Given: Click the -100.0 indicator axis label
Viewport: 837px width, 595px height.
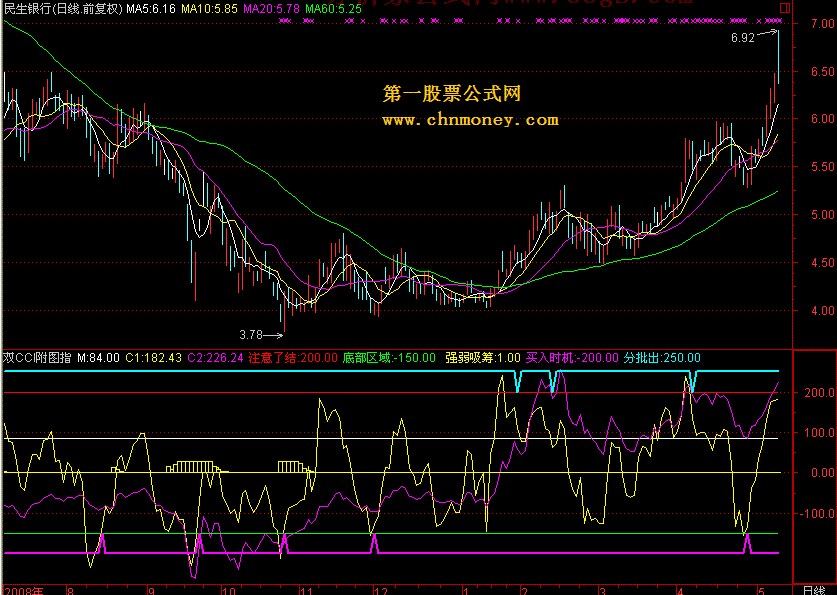Looking at the screenshot, I should coord(819,514).
